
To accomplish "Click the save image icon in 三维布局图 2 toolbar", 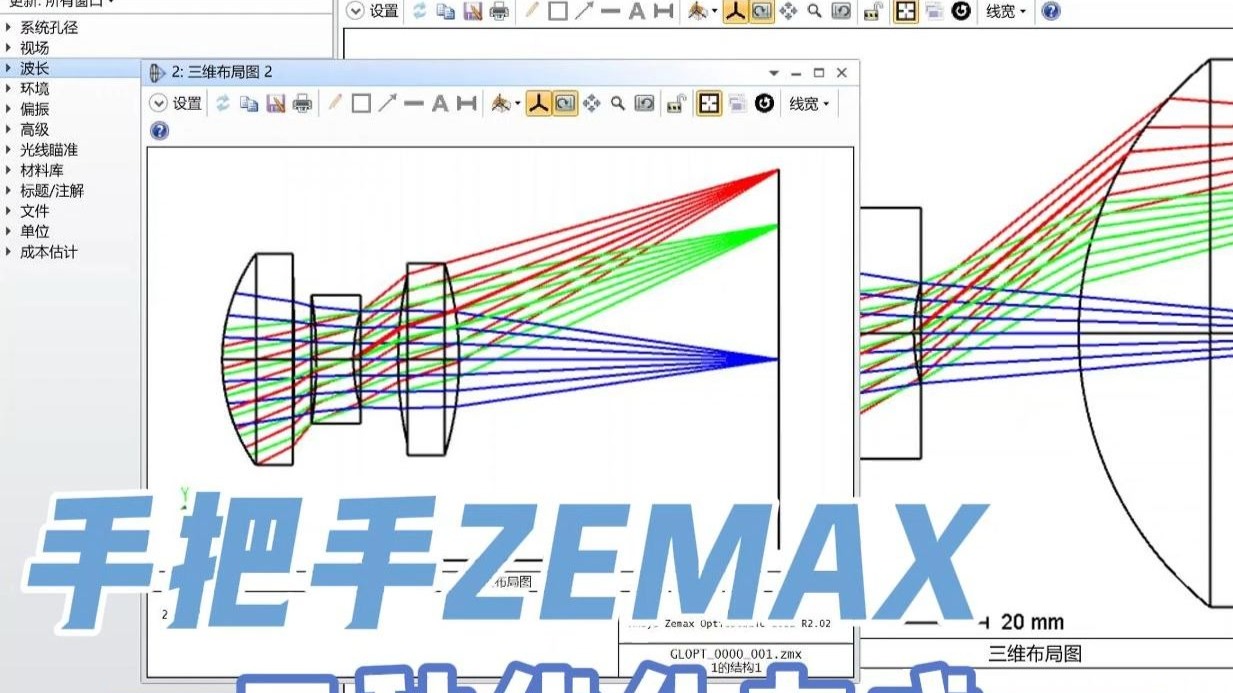I will pos(275,103).
